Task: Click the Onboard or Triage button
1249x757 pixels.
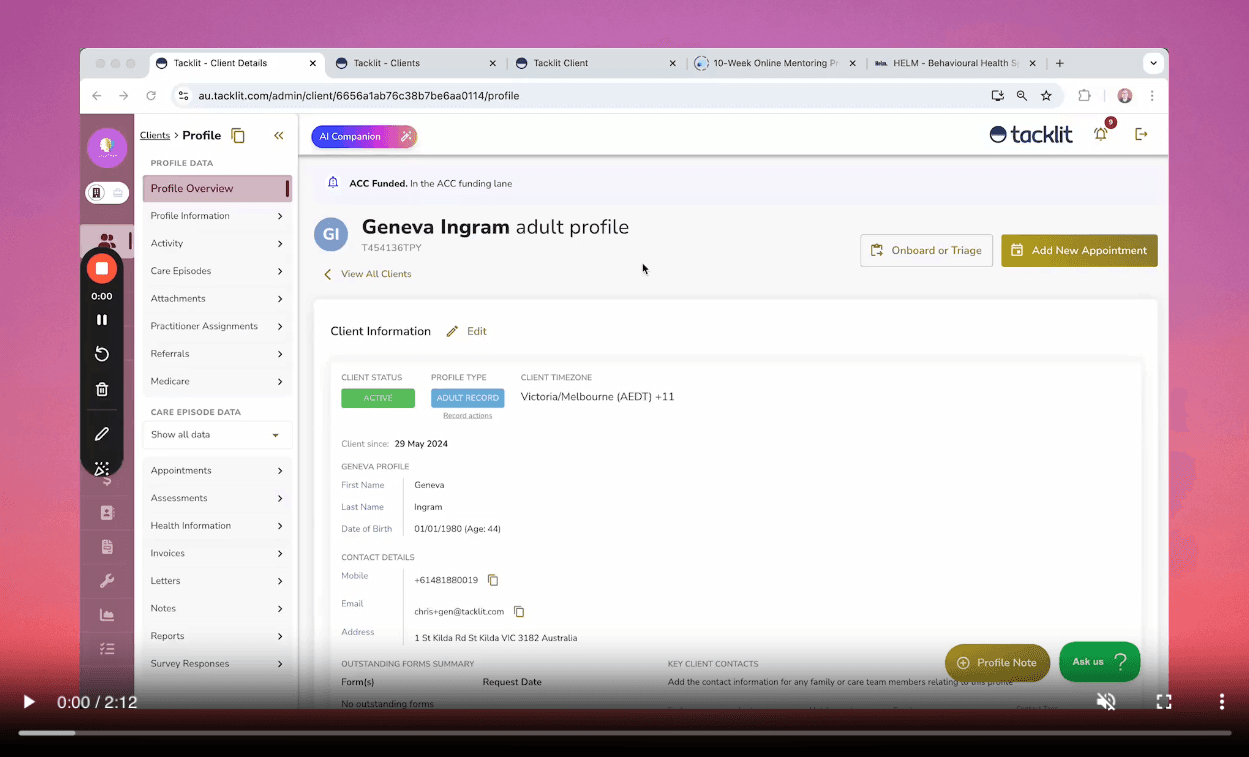Action: pyautogui.click(x=926, y=250)
